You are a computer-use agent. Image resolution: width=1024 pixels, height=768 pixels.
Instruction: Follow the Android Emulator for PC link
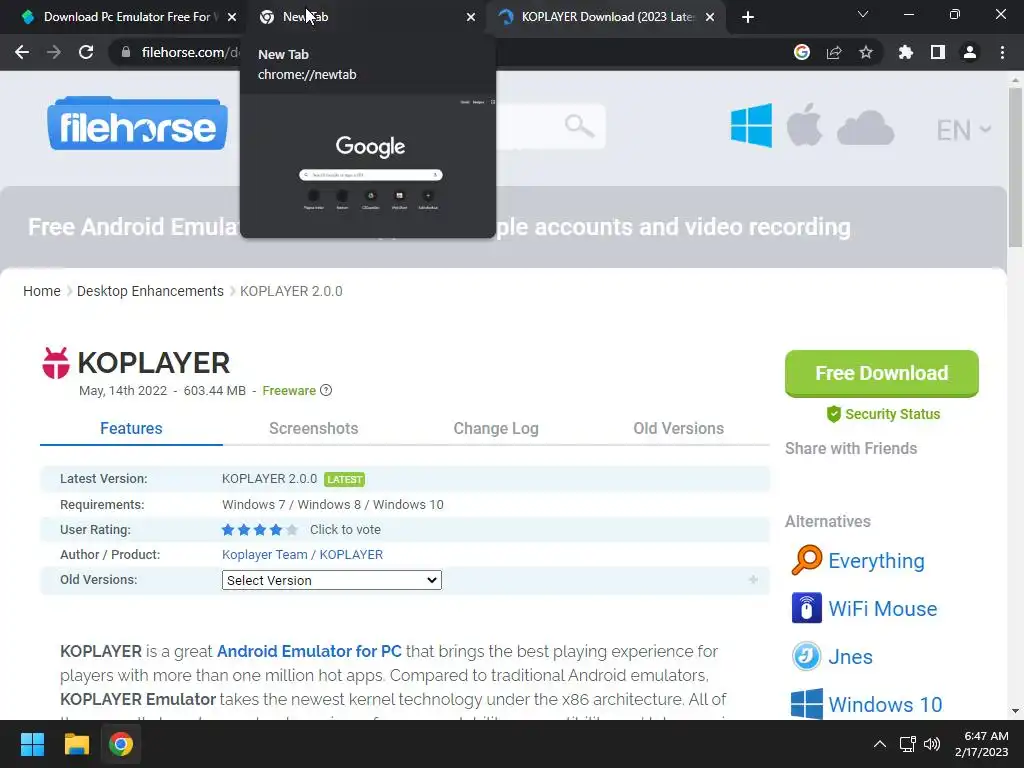(309, 651)
